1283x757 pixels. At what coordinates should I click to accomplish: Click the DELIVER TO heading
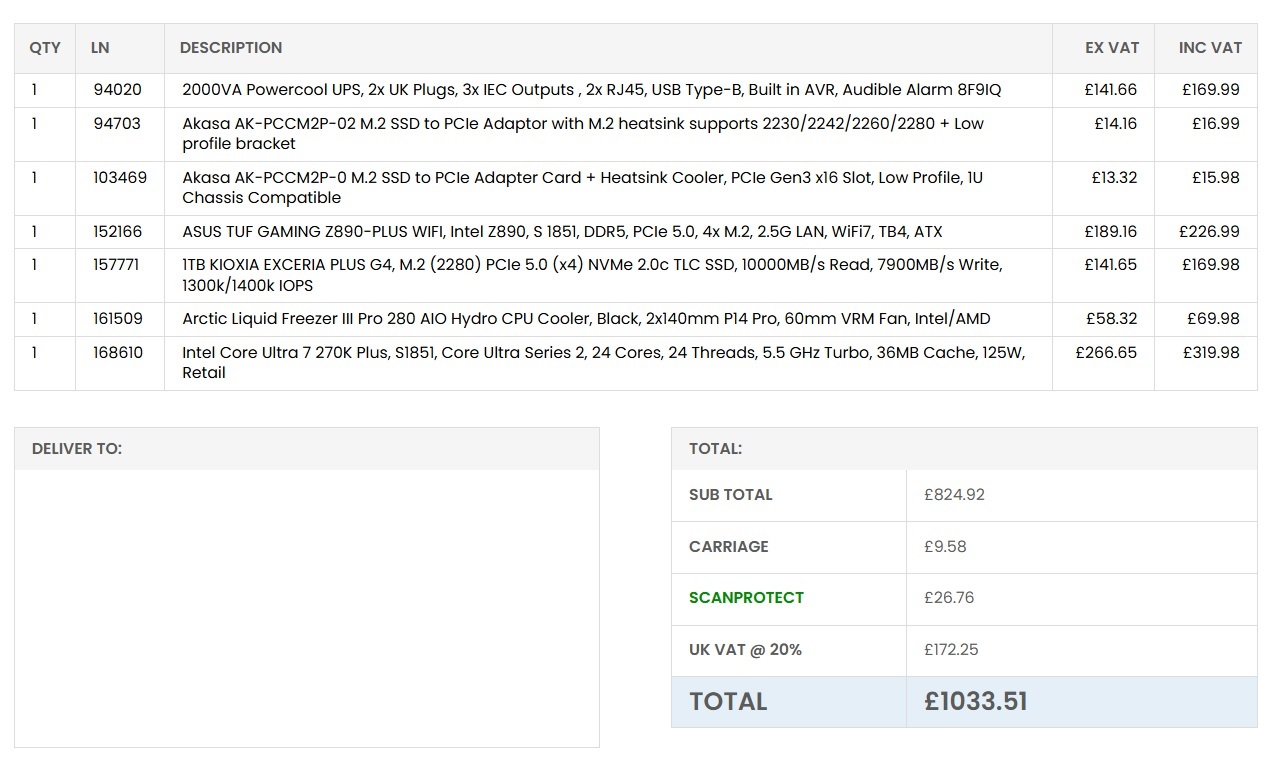[77, 449]
